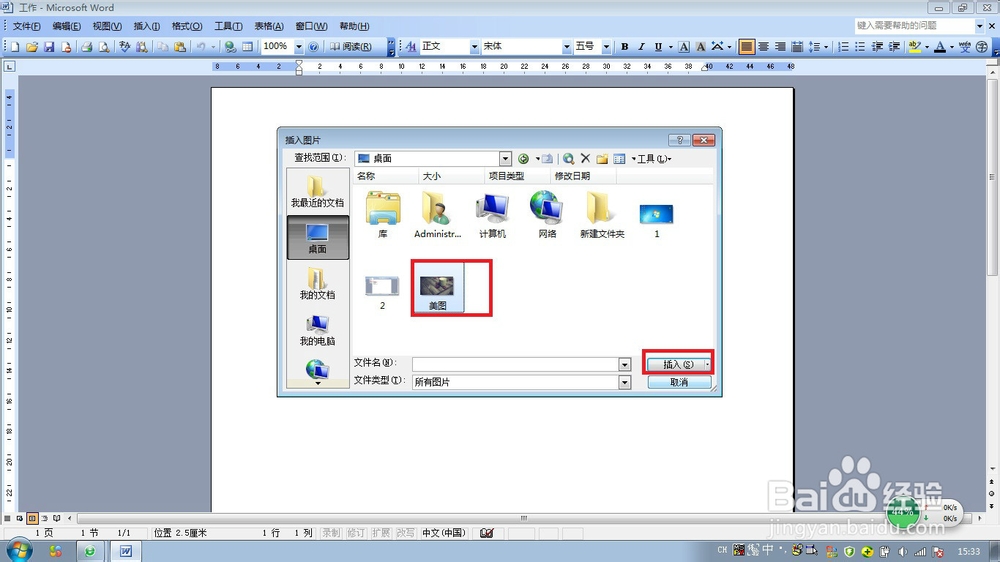Click the Styles and Formatting icon
Screen dimensions: 1000x562
[x=411, y=47]
